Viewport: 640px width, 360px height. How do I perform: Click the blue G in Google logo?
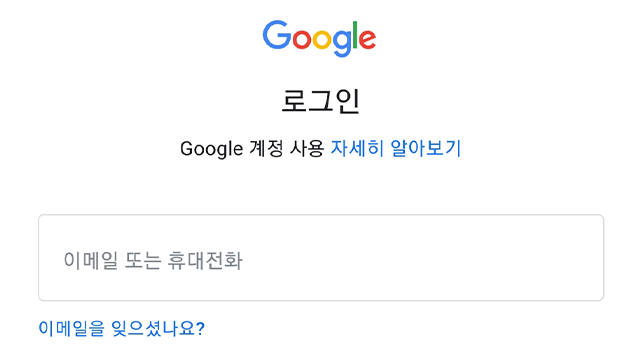click(277, 35)
